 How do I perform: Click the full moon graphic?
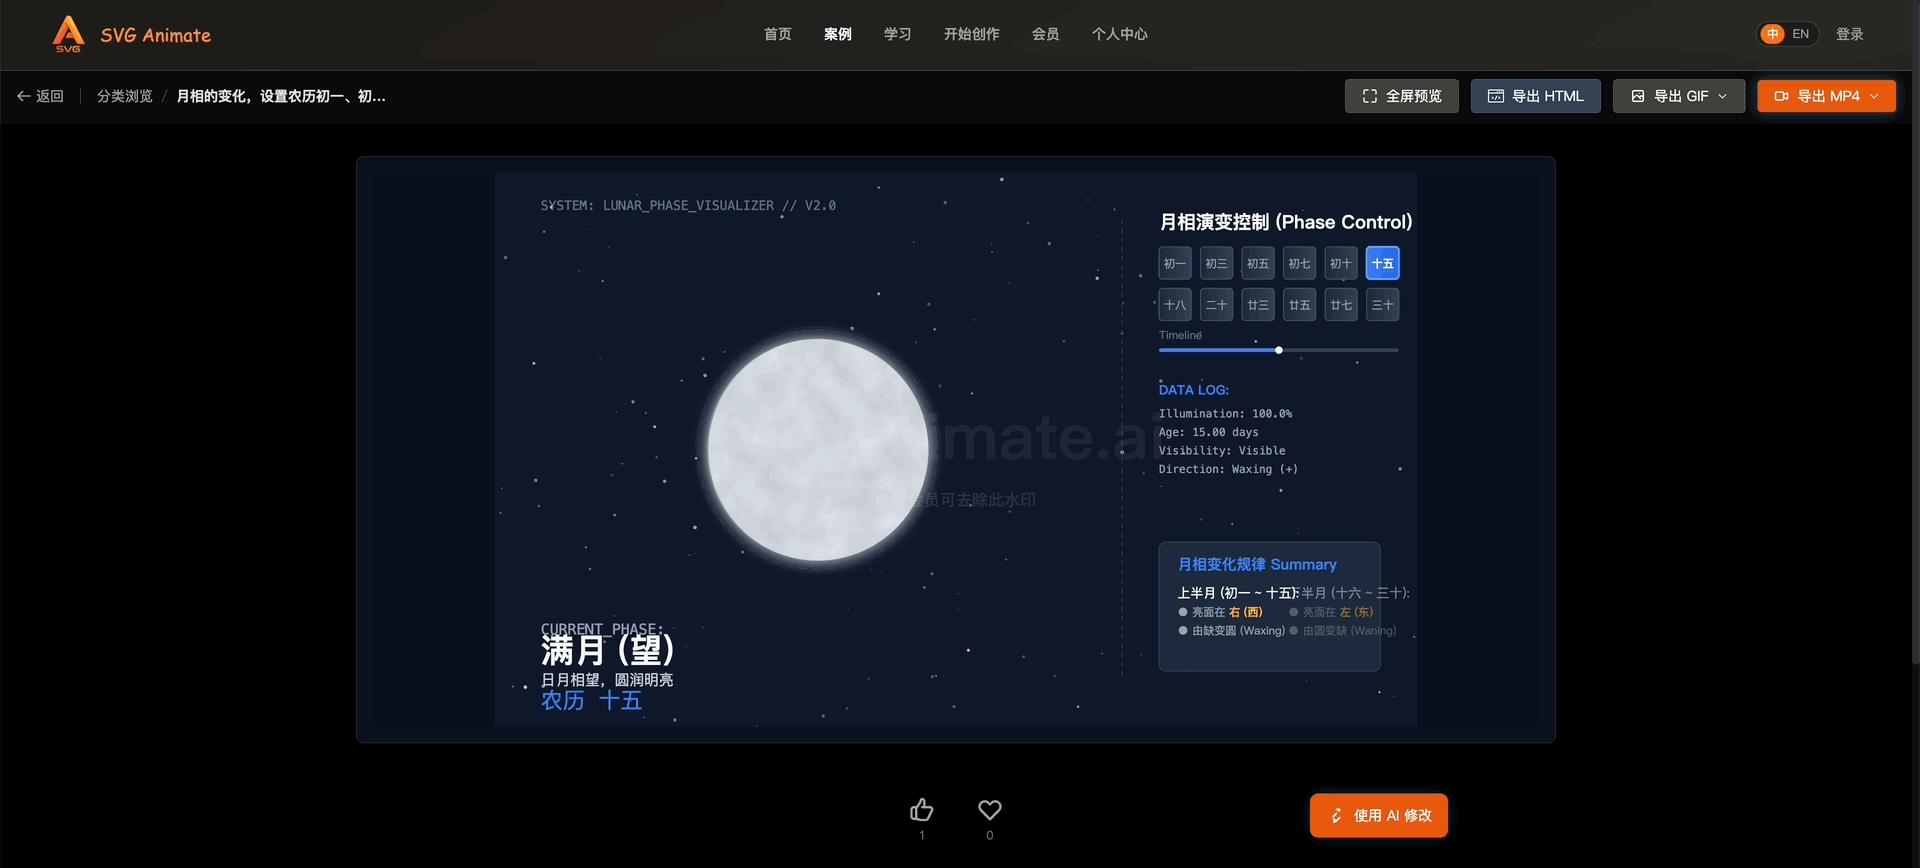[x=818, y=450]
